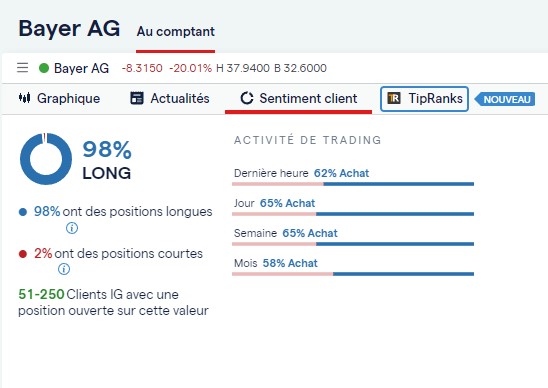Click the NOUVEAU badge
This screenshot has height=388, width=548.
(505, 99)
